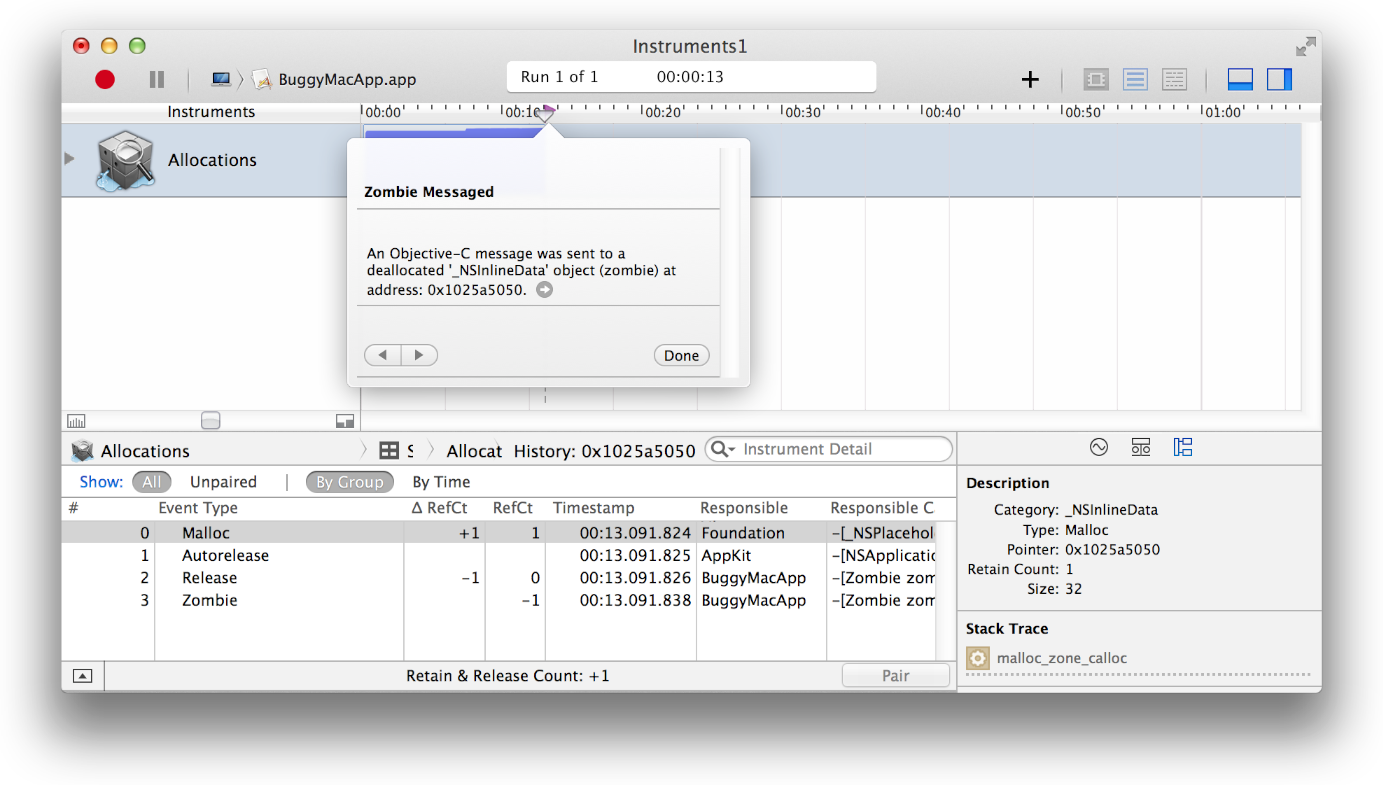Toggle the detail panel collapse triangle button

point(83,676)
